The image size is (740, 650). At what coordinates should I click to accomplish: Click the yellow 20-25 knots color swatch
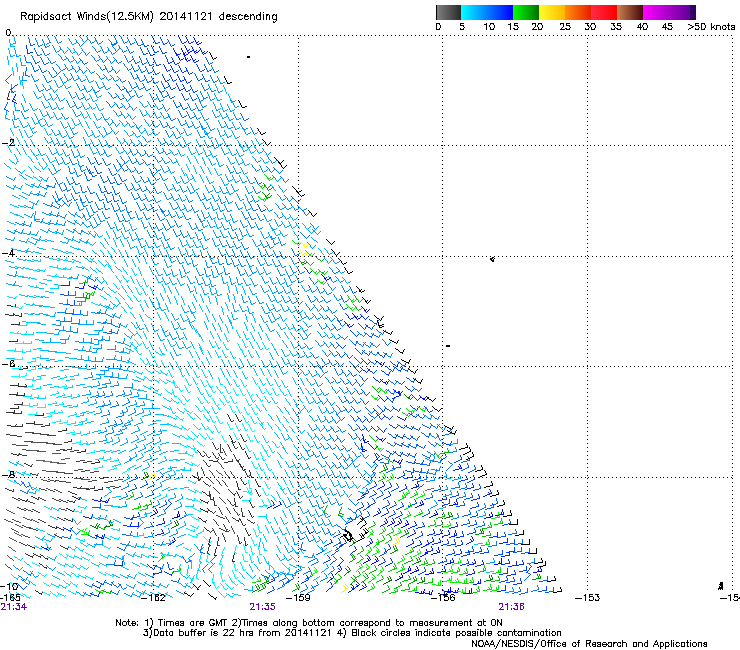552,12
